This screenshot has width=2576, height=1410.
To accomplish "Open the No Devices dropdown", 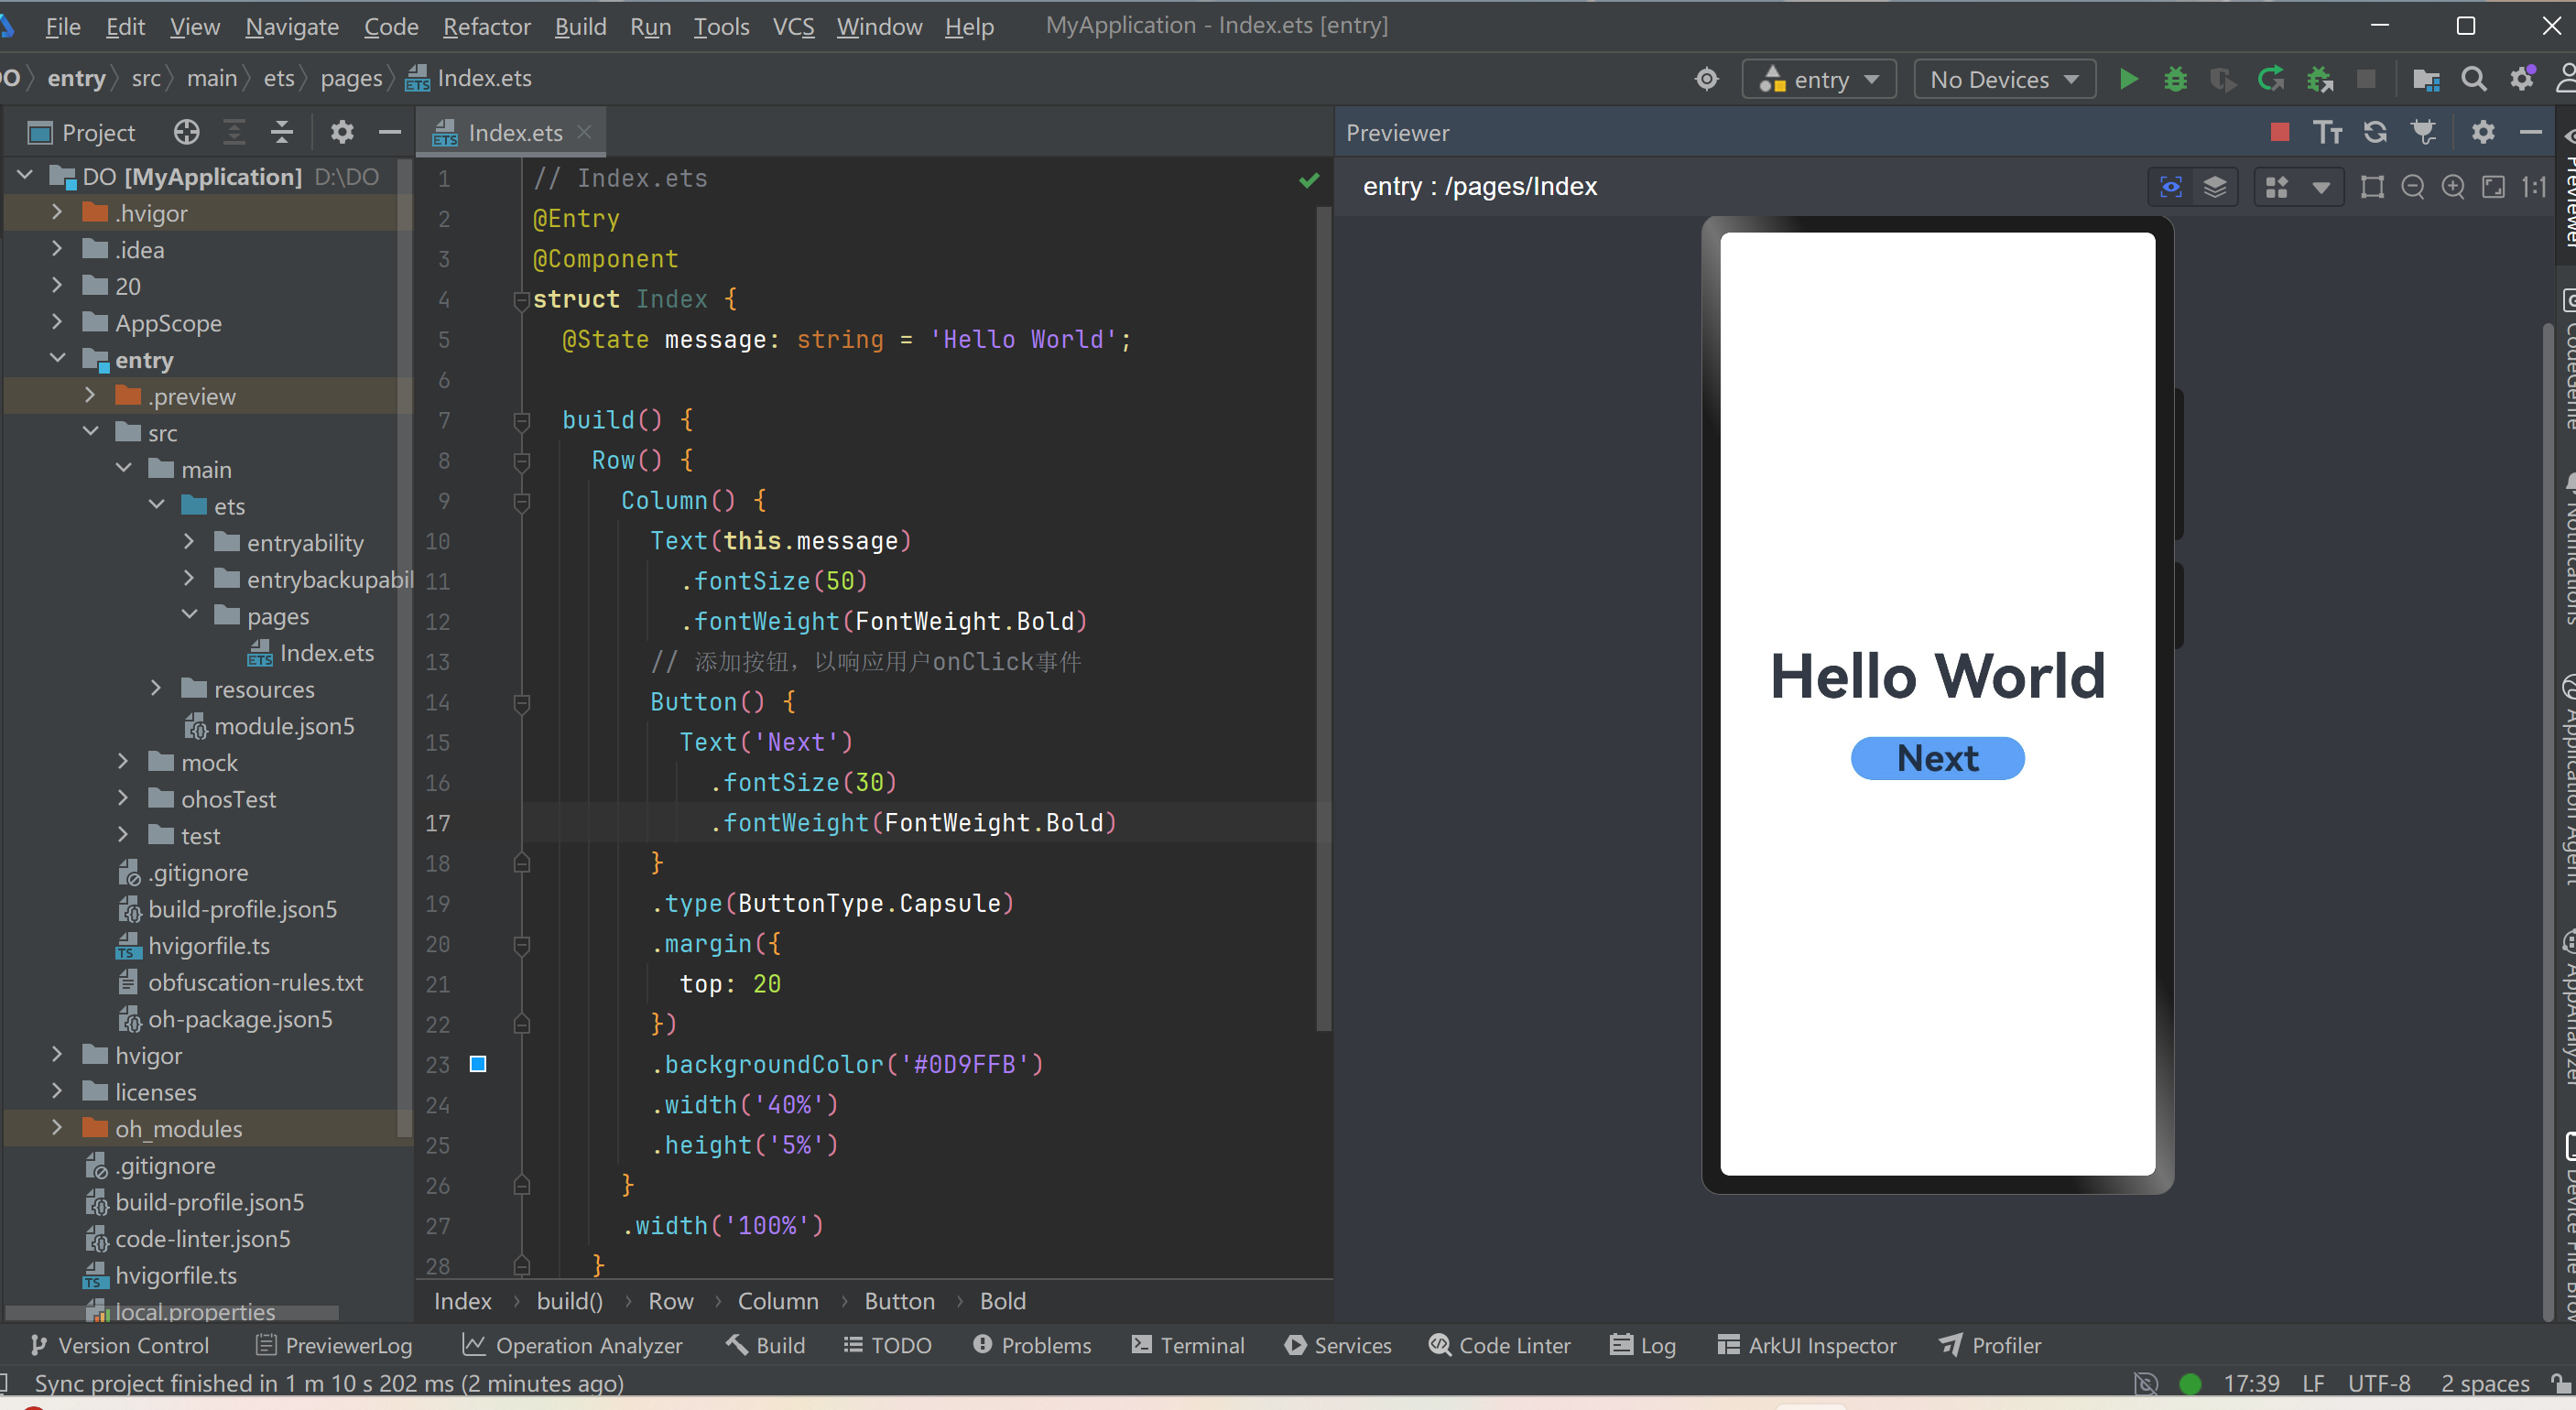I will point(2004,79).
